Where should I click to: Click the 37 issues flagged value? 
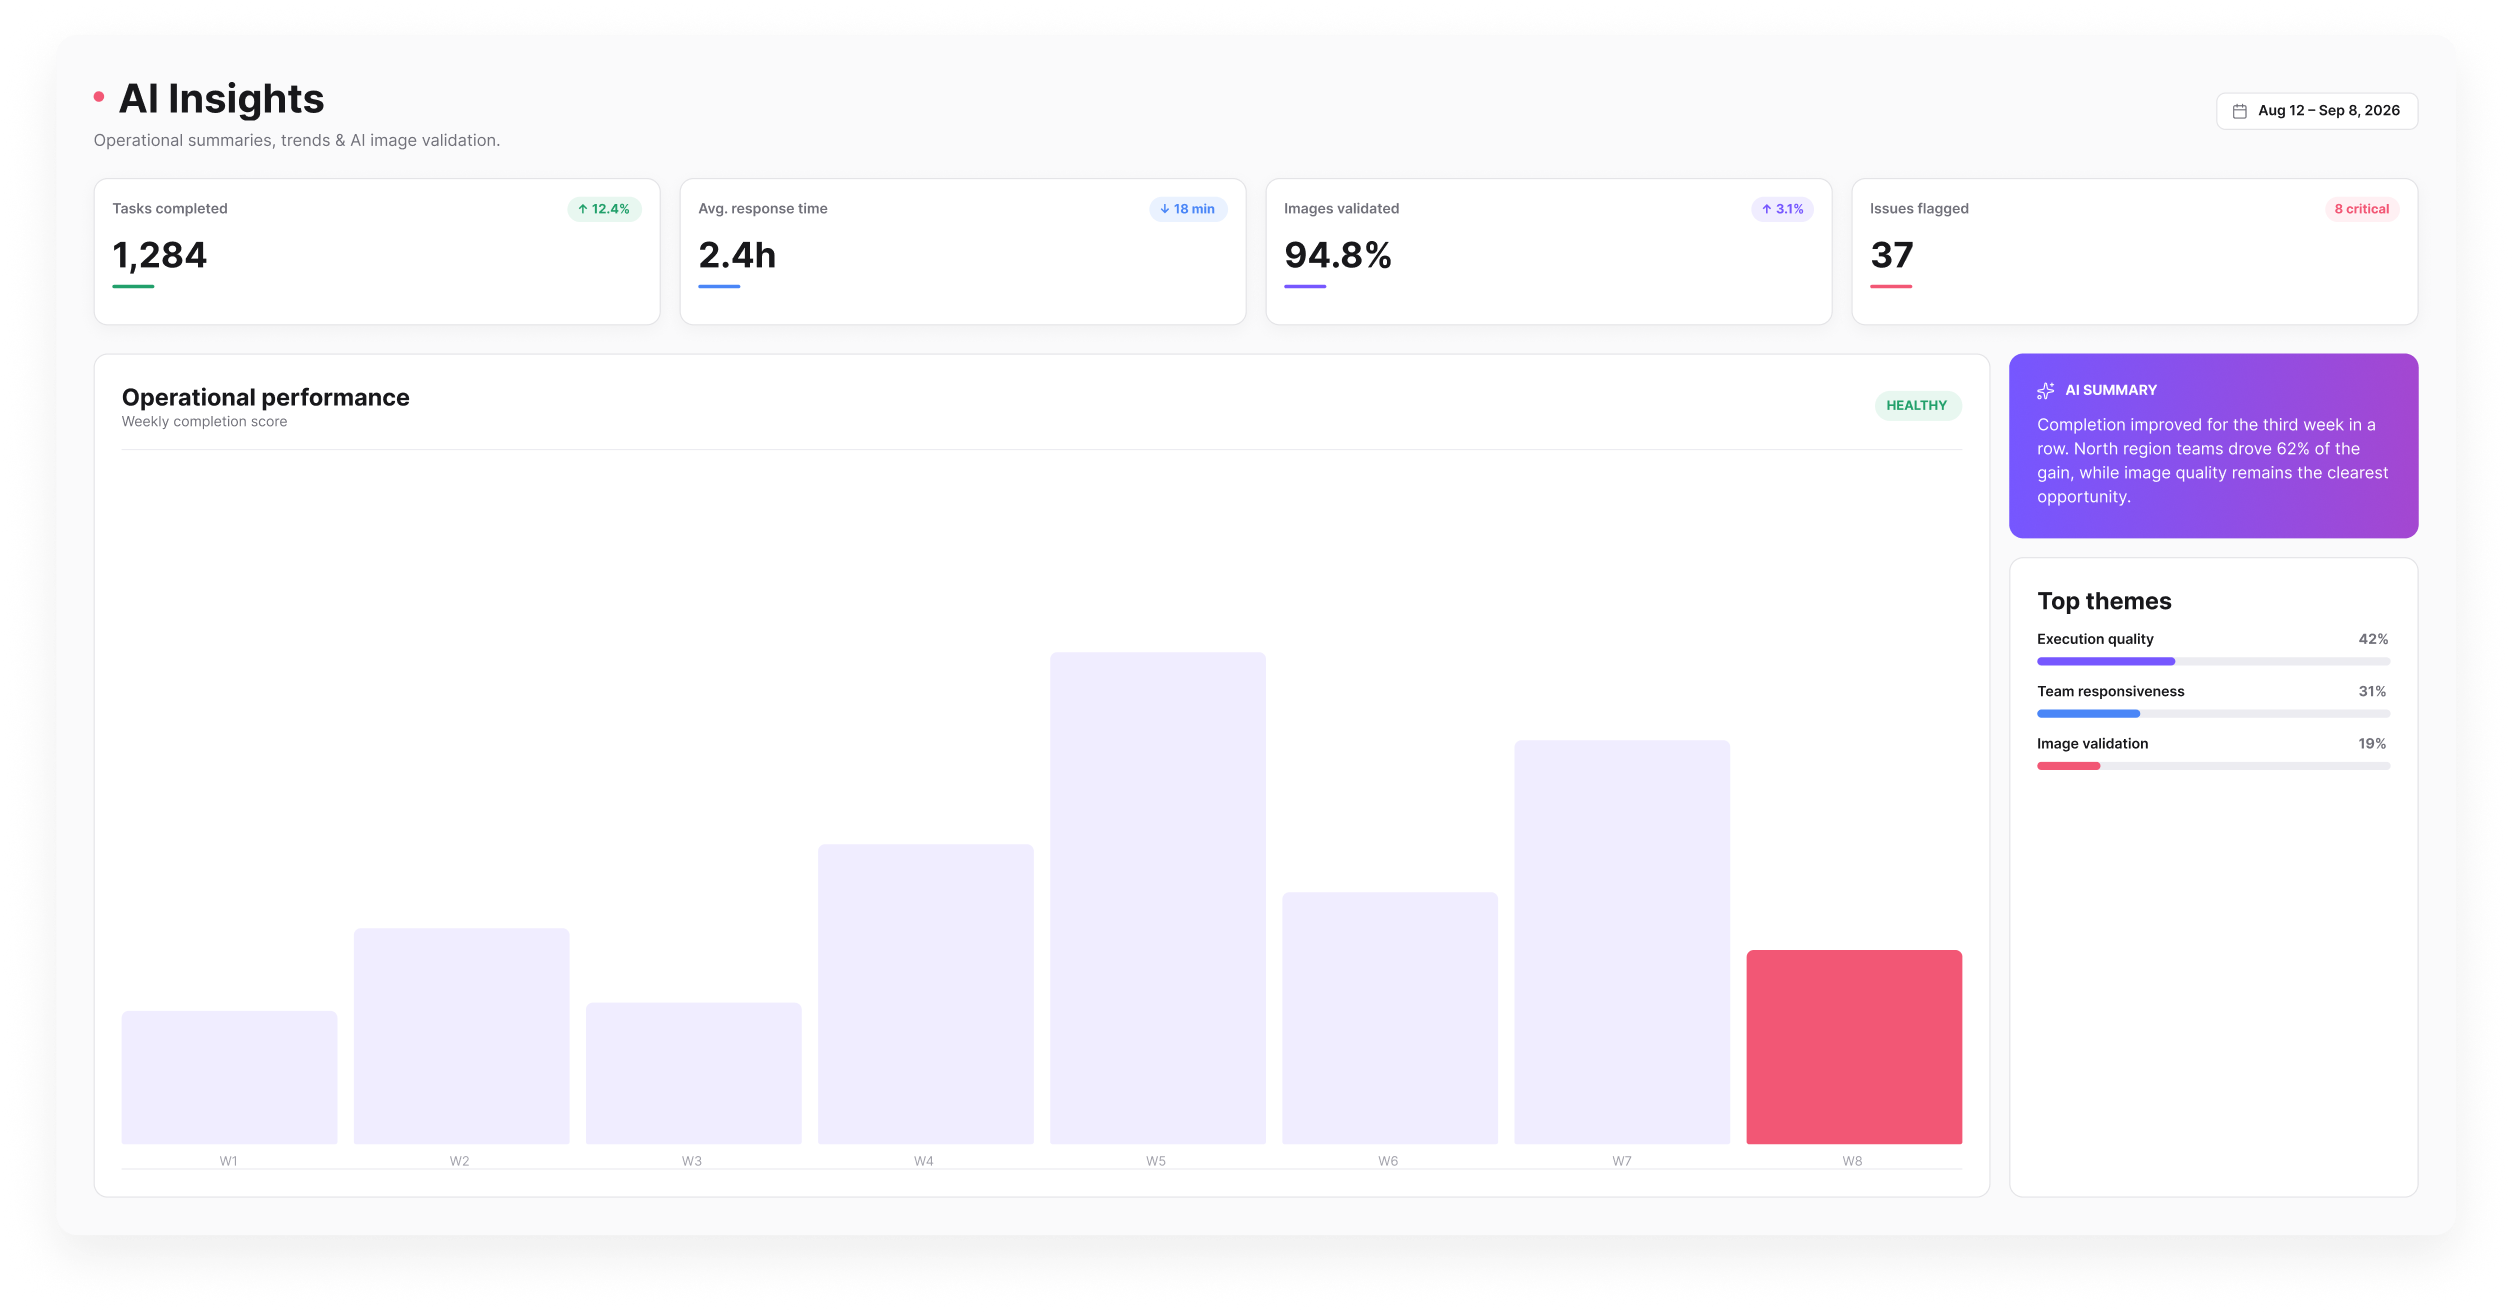click(1892, 256)
